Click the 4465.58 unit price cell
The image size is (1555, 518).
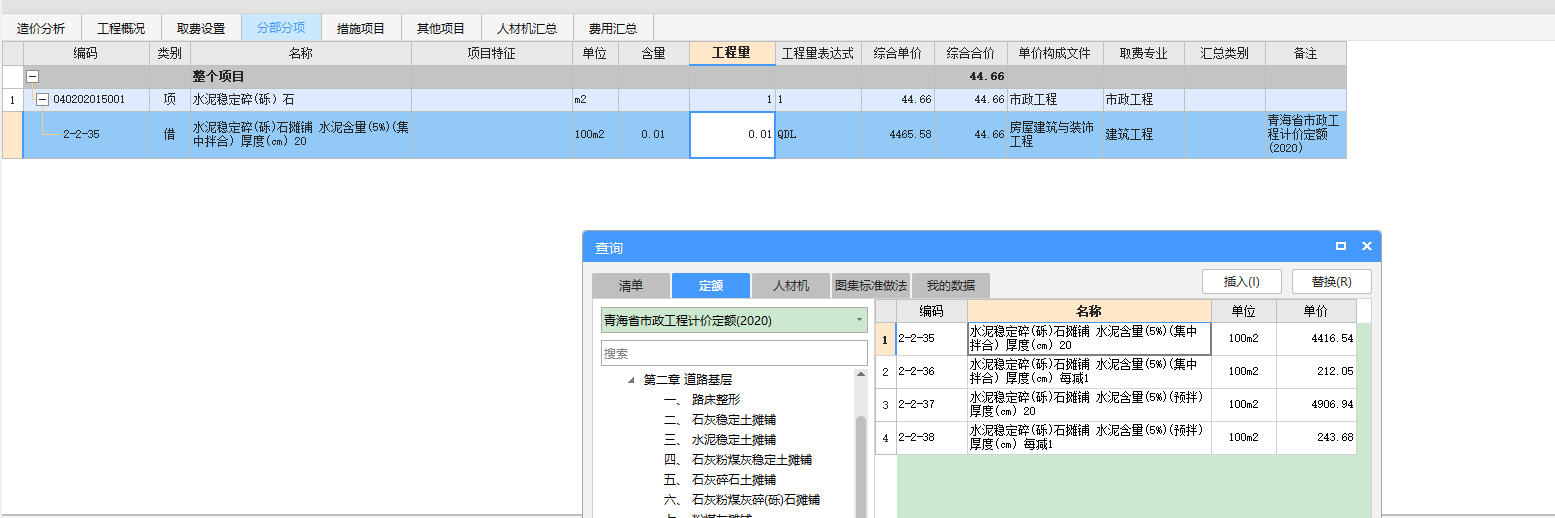tap(898, 134)
